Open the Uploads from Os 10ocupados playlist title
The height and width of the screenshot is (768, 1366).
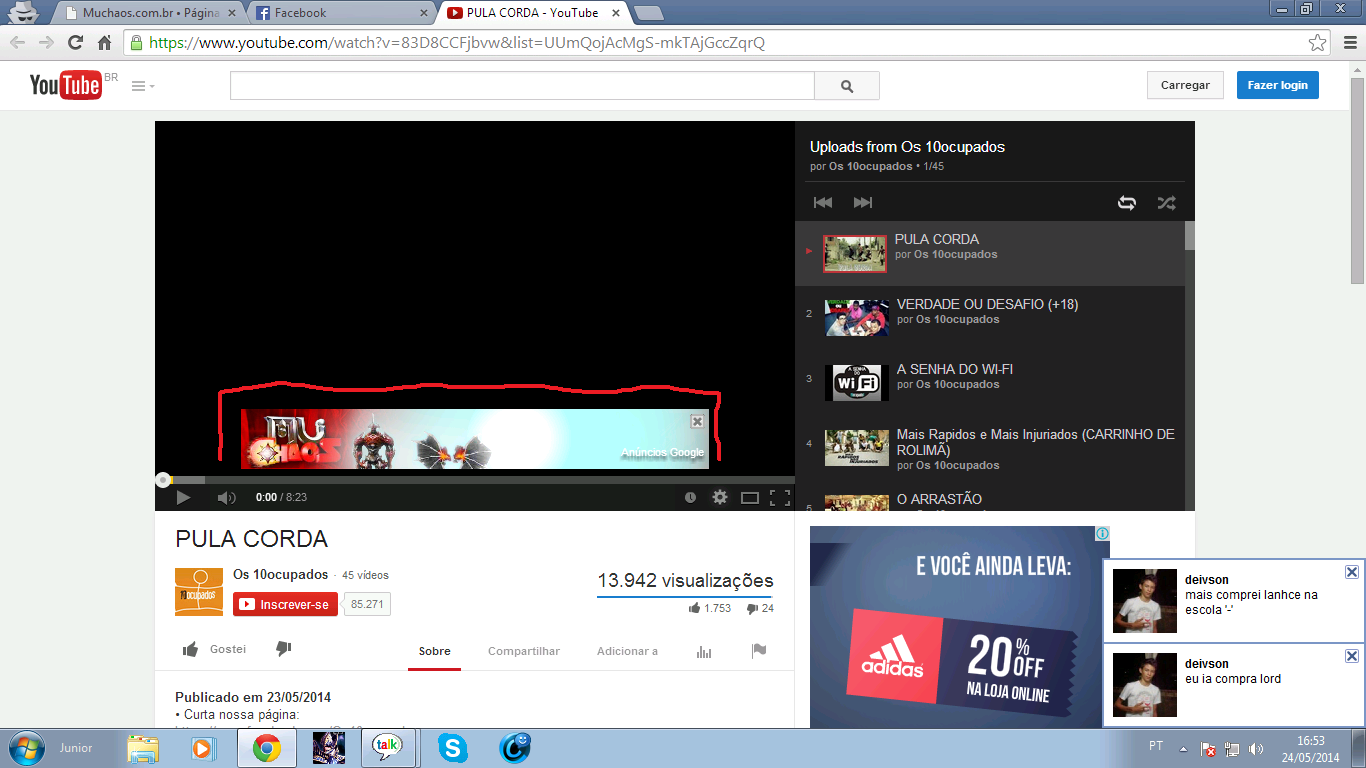tap(907, 147)
